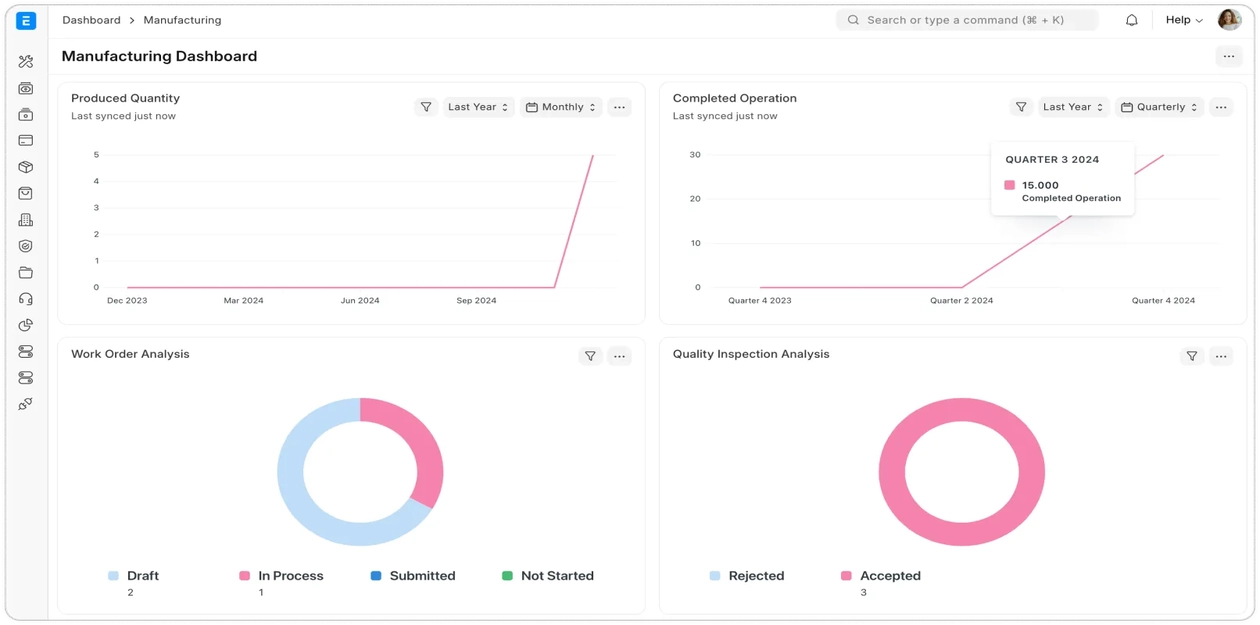Open Quality Inspection Analysis three-dot menu
Viewport: 1260px width, 625px height.
[1221, 356]
